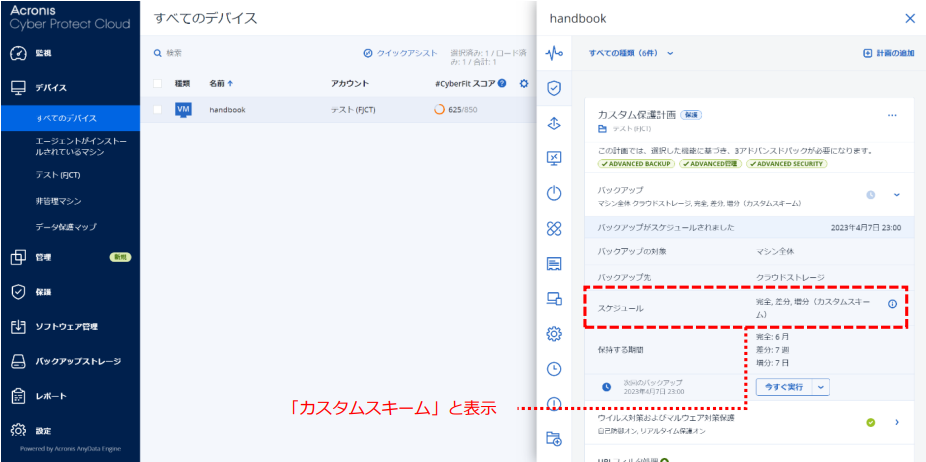
Task: Click the info icon beside スケジュール value
Action: coord(892,304)
